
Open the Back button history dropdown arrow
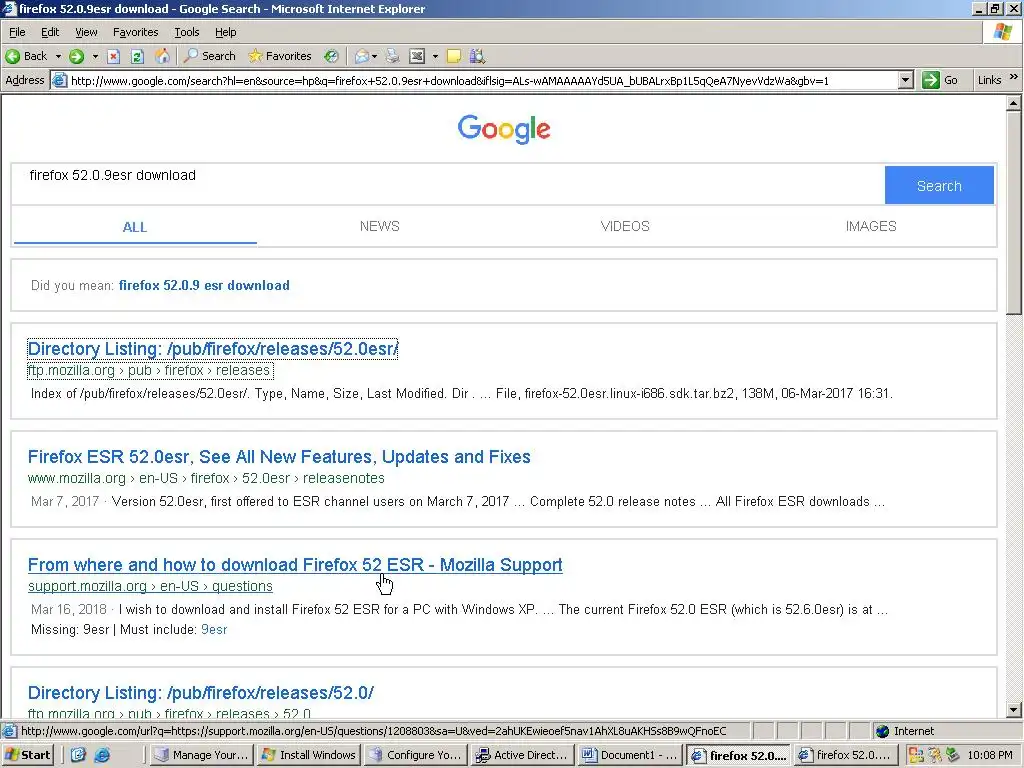click(58, 56)
